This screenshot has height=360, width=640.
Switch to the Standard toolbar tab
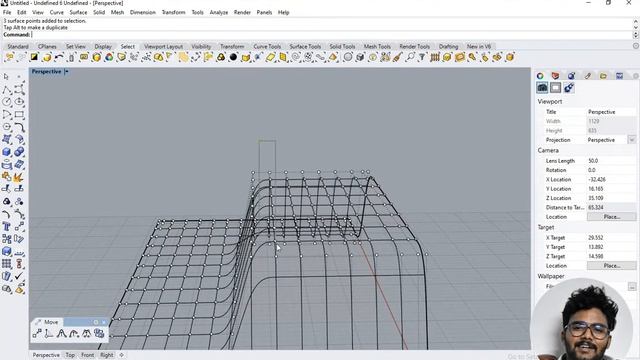pyautogui.click(x=18, y=47)
